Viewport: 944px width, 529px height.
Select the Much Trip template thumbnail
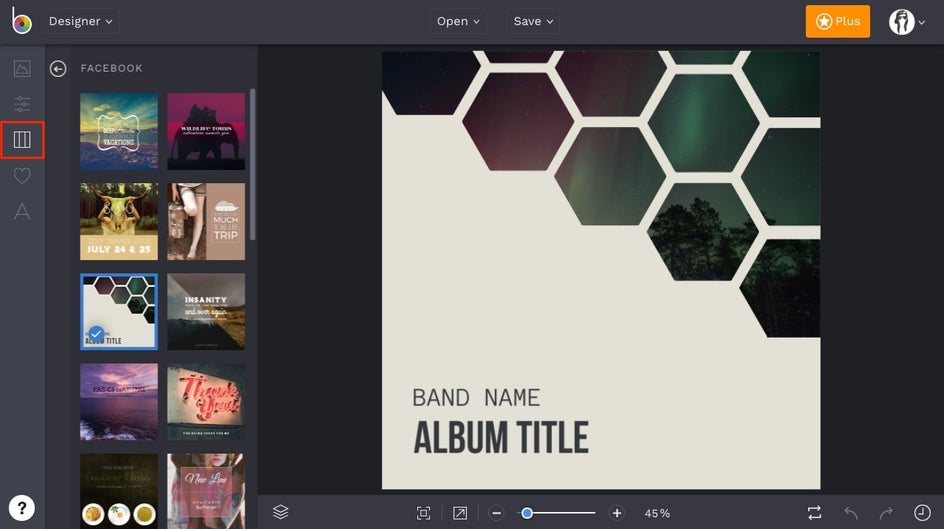(x=206, y=221)
